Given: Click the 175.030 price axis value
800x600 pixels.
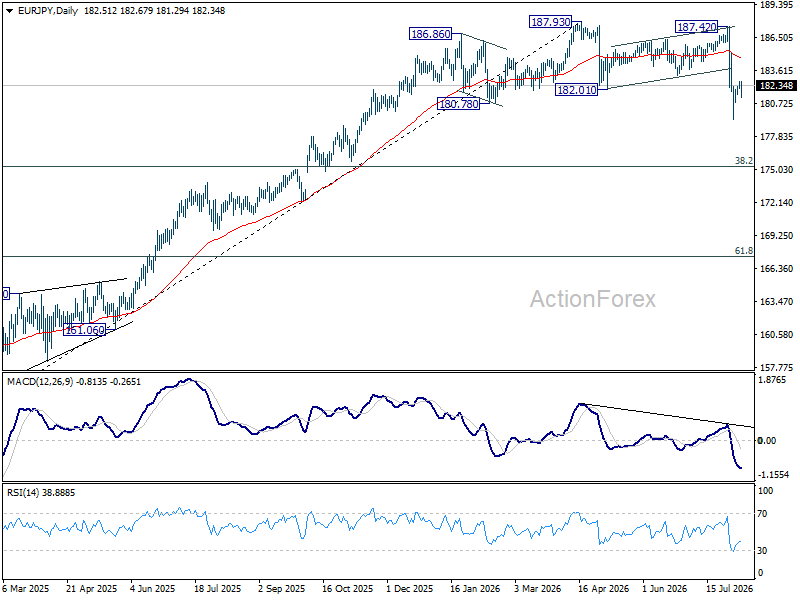Looking at the screenshot, I should (777, 170).
